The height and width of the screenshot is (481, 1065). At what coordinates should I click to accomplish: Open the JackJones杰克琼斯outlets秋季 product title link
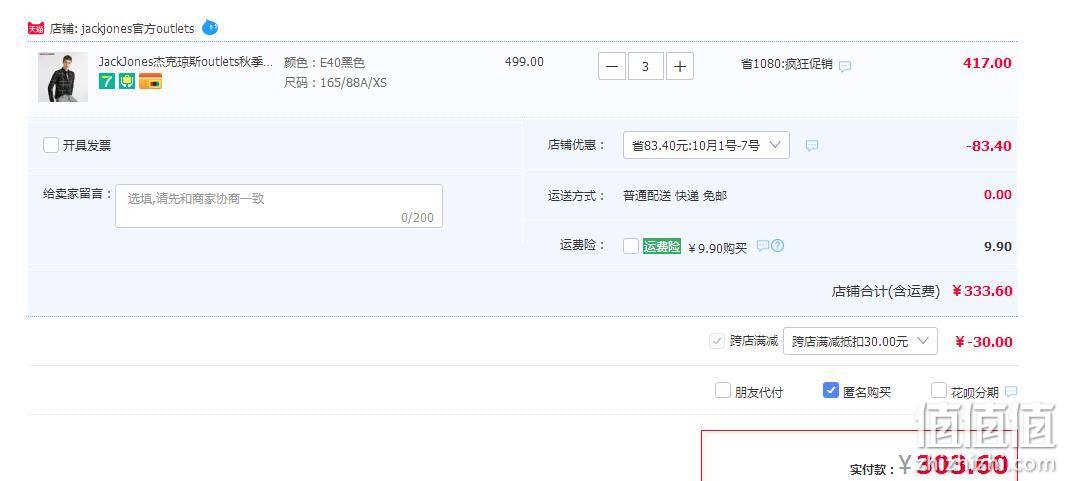185,62
